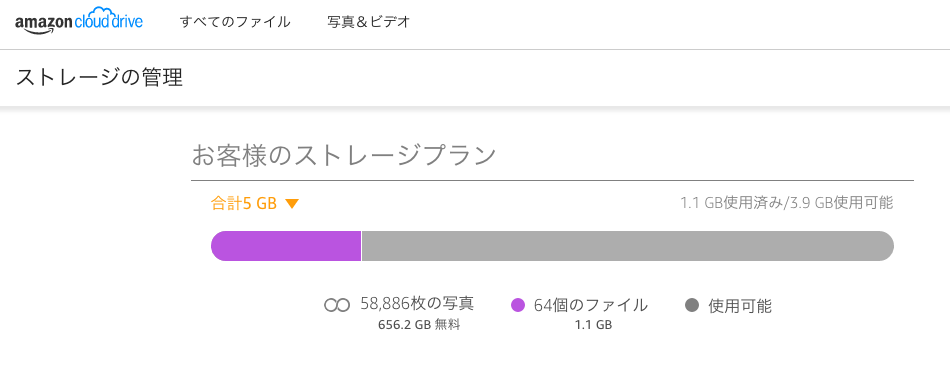Click the お客様のストレージプラン section title
The height and width of the screenshot is (376, 950).
344,156
